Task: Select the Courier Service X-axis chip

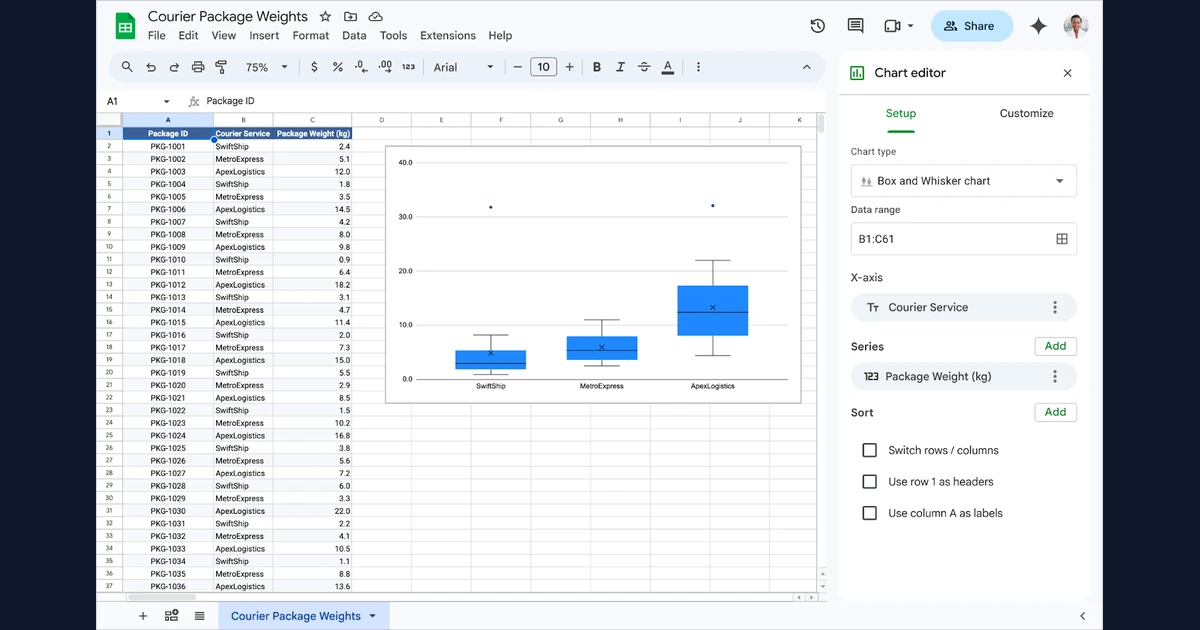Action: (x=963, y=307)
